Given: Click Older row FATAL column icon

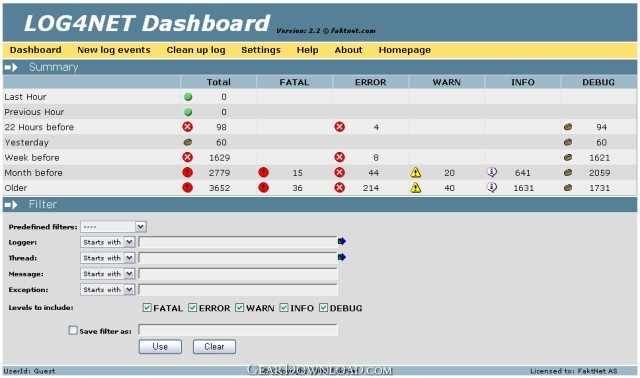Looking at the screenshot, I should point(264,187).
